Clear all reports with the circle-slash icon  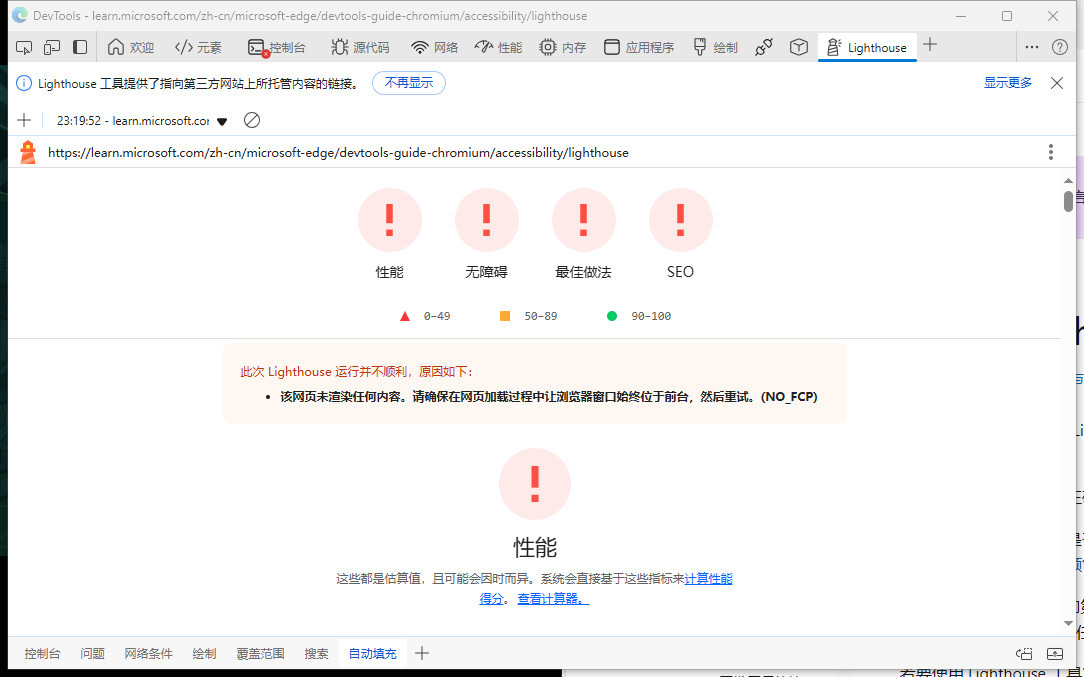pos(252,120)
